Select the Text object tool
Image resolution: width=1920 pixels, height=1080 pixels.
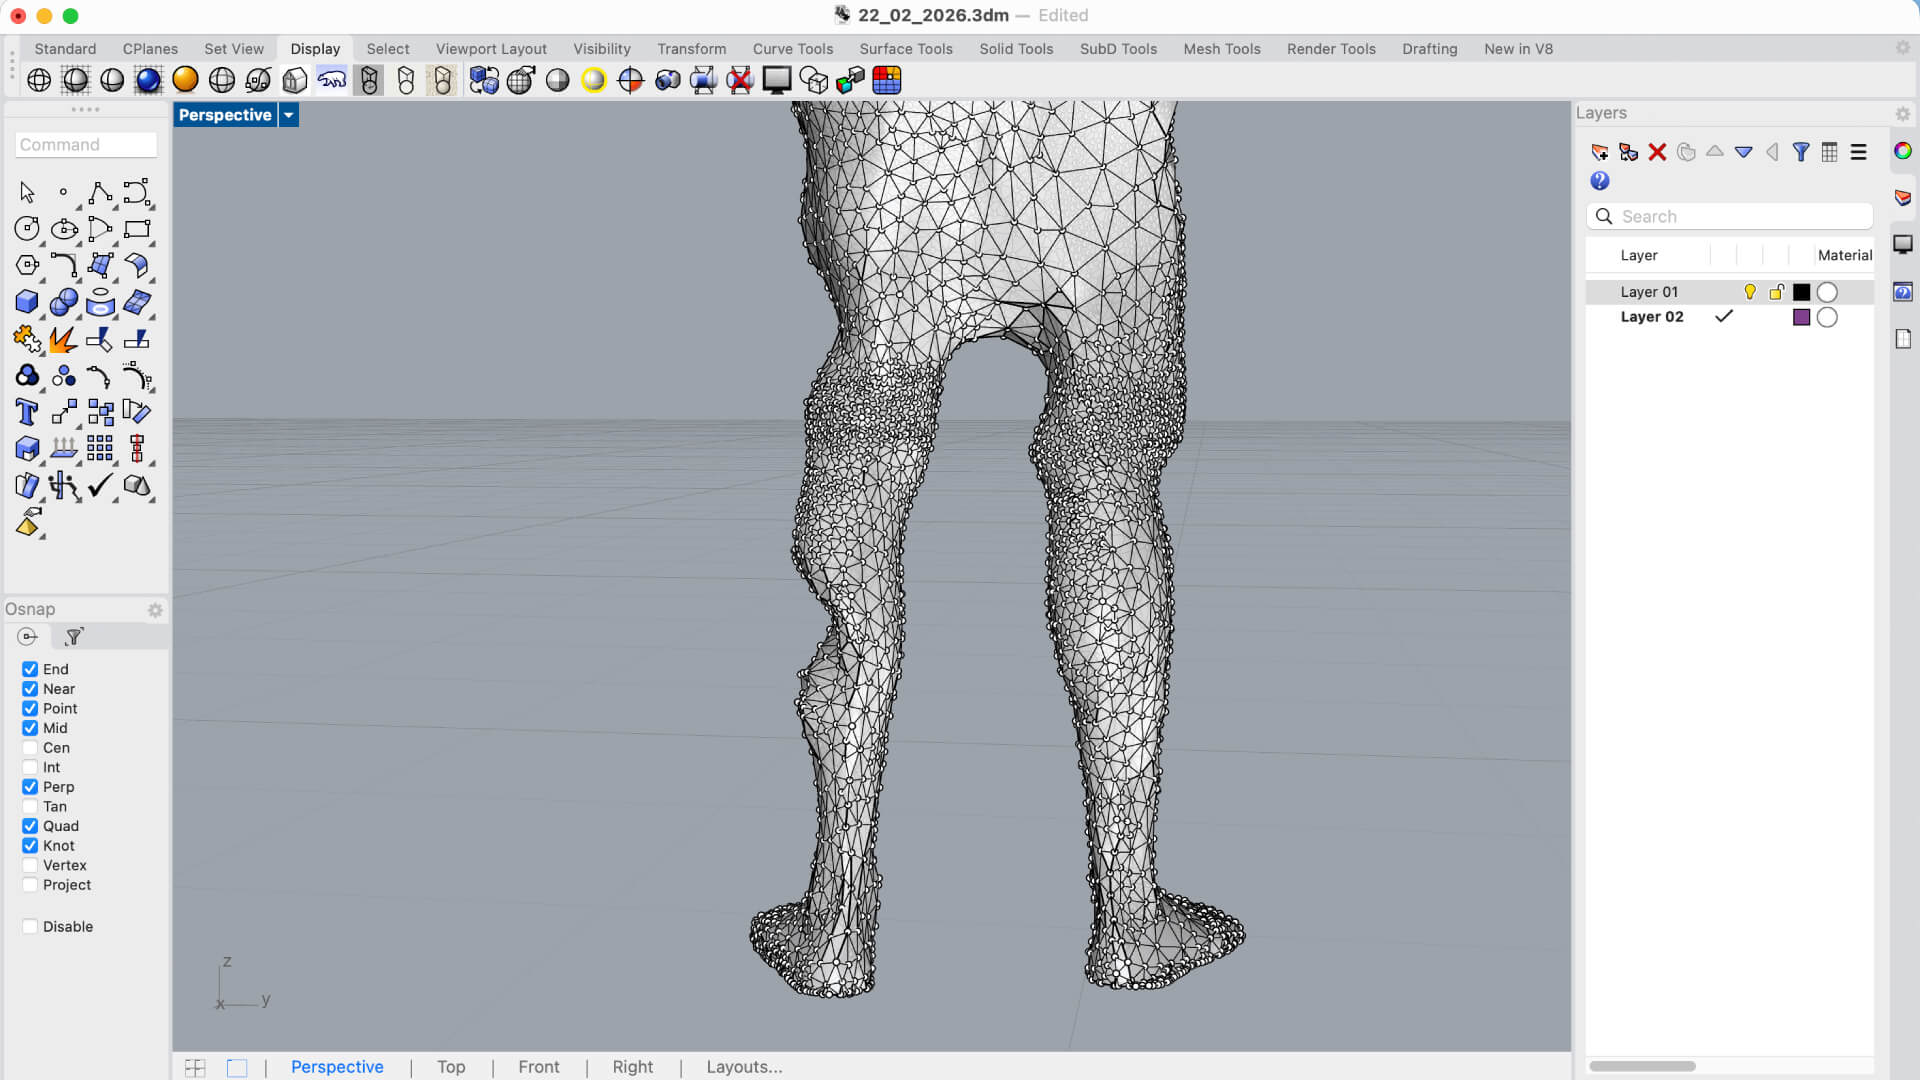(27, 412)
